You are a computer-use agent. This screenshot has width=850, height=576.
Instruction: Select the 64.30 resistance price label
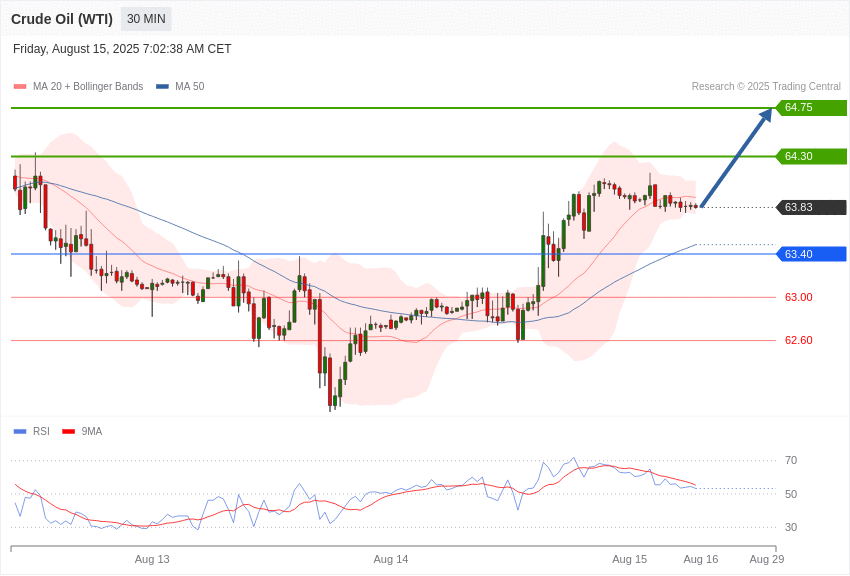812,156
